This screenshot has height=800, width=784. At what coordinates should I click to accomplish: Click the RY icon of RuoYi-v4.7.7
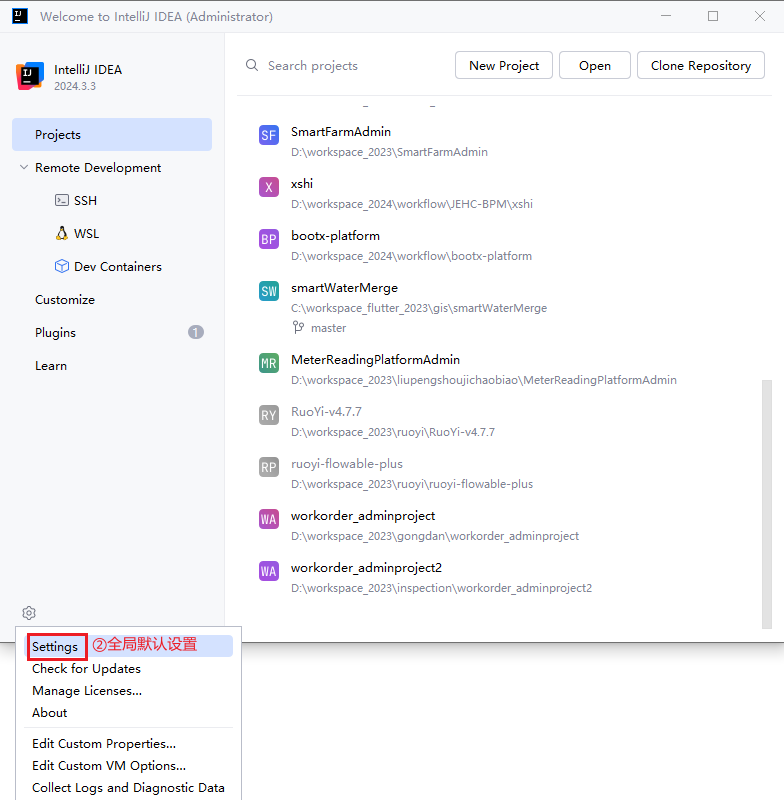(x=269, y=415)
